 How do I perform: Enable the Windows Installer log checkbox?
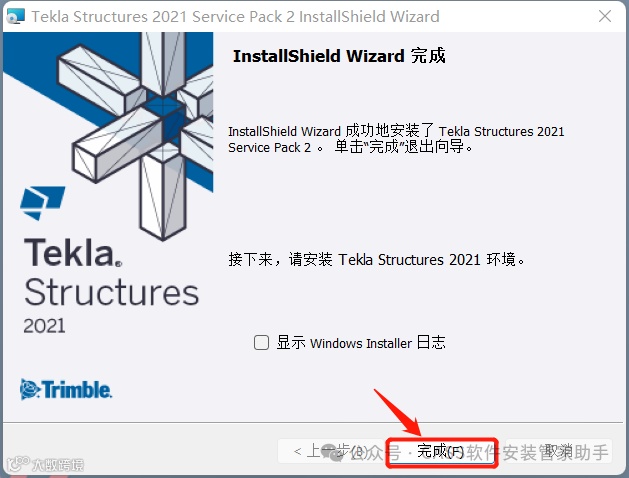point(261,343)
